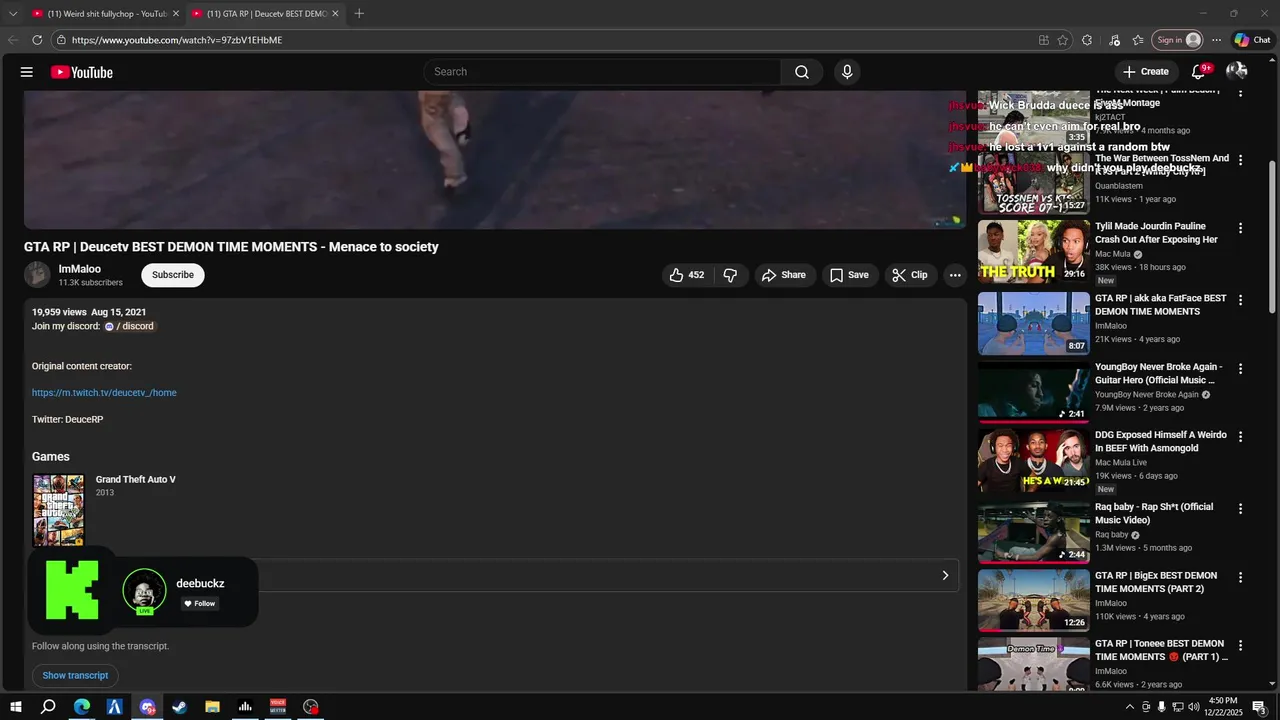Close the Weird shit fullychop tab
This screenshot has width=1280, height=720.
176,14
